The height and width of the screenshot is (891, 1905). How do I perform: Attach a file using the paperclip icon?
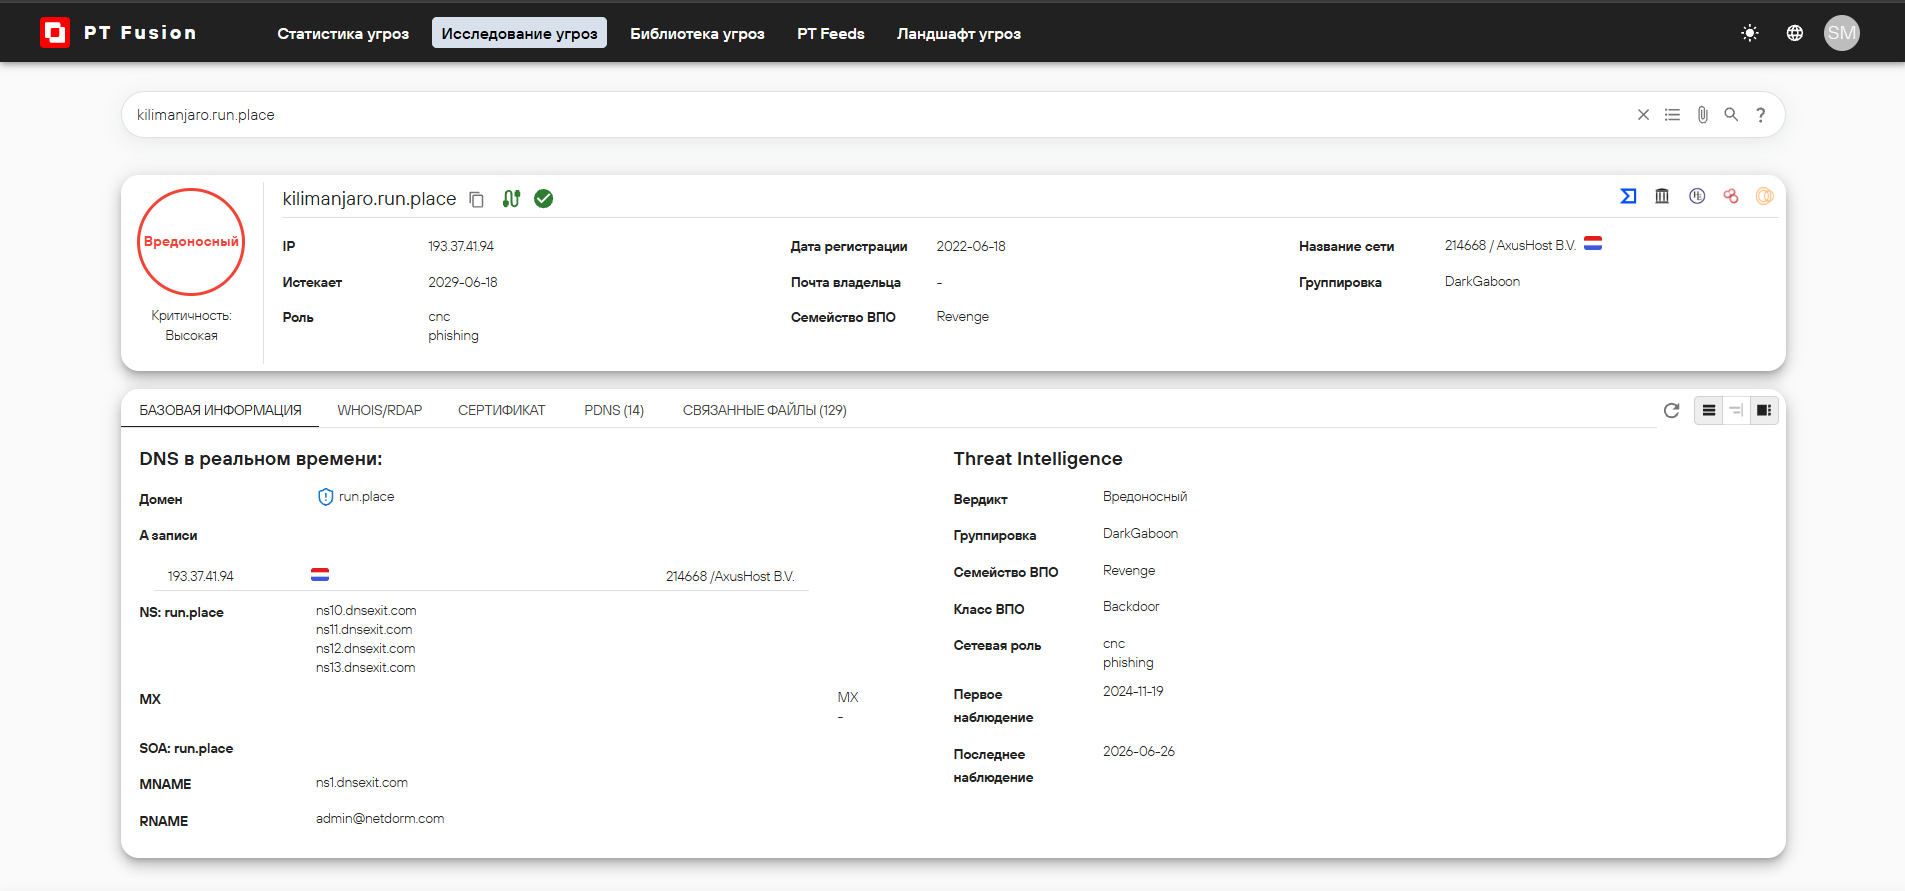pos(1702,115)
